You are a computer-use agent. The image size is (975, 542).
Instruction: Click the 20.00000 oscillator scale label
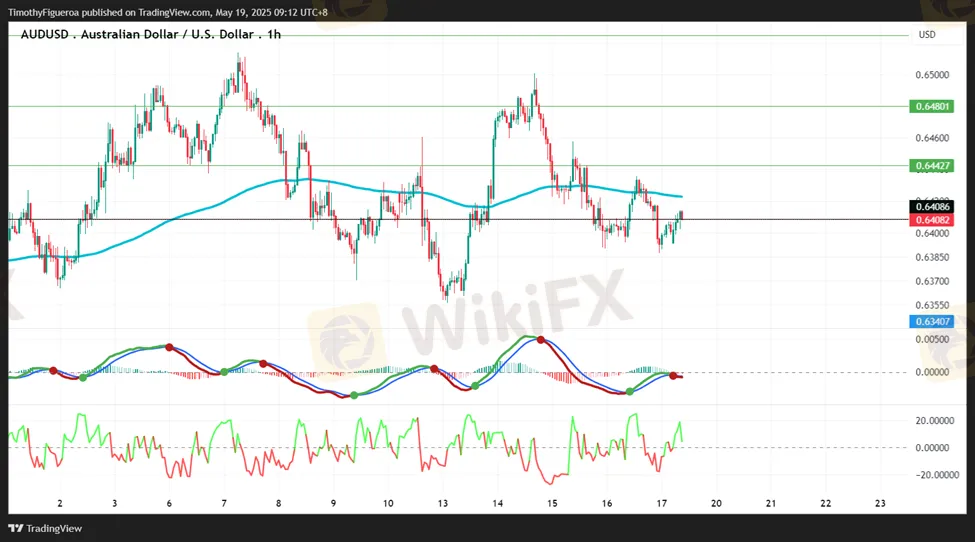(x=935, y=421)
